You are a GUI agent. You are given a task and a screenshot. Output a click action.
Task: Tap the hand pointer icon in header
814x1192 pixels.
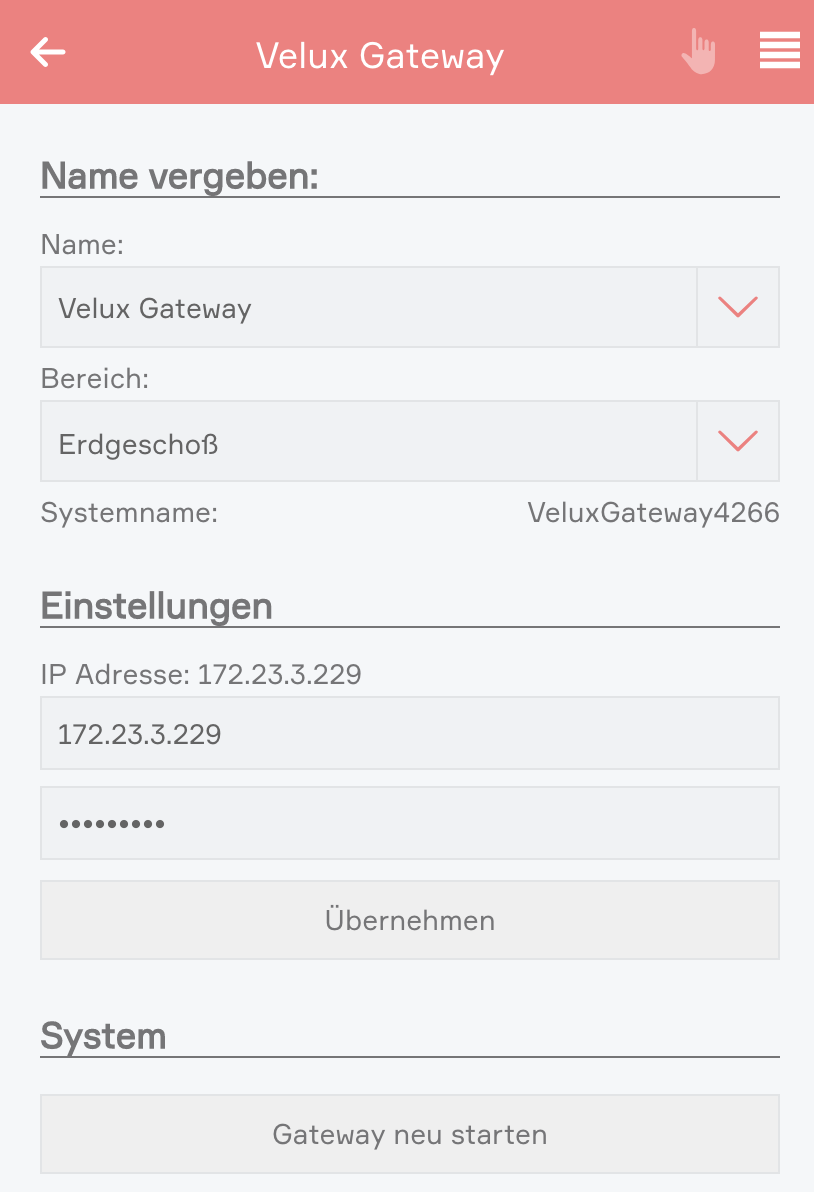click(x=700, y=51)
